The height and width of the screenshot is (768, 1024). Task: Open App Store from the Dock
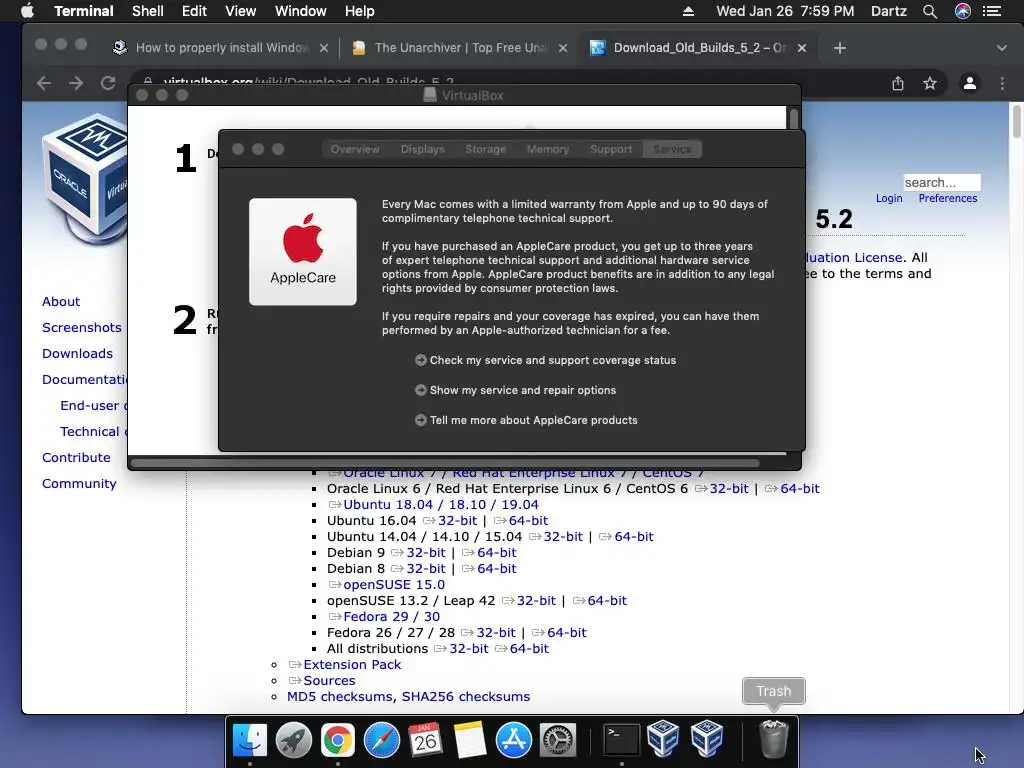[513, 741]
